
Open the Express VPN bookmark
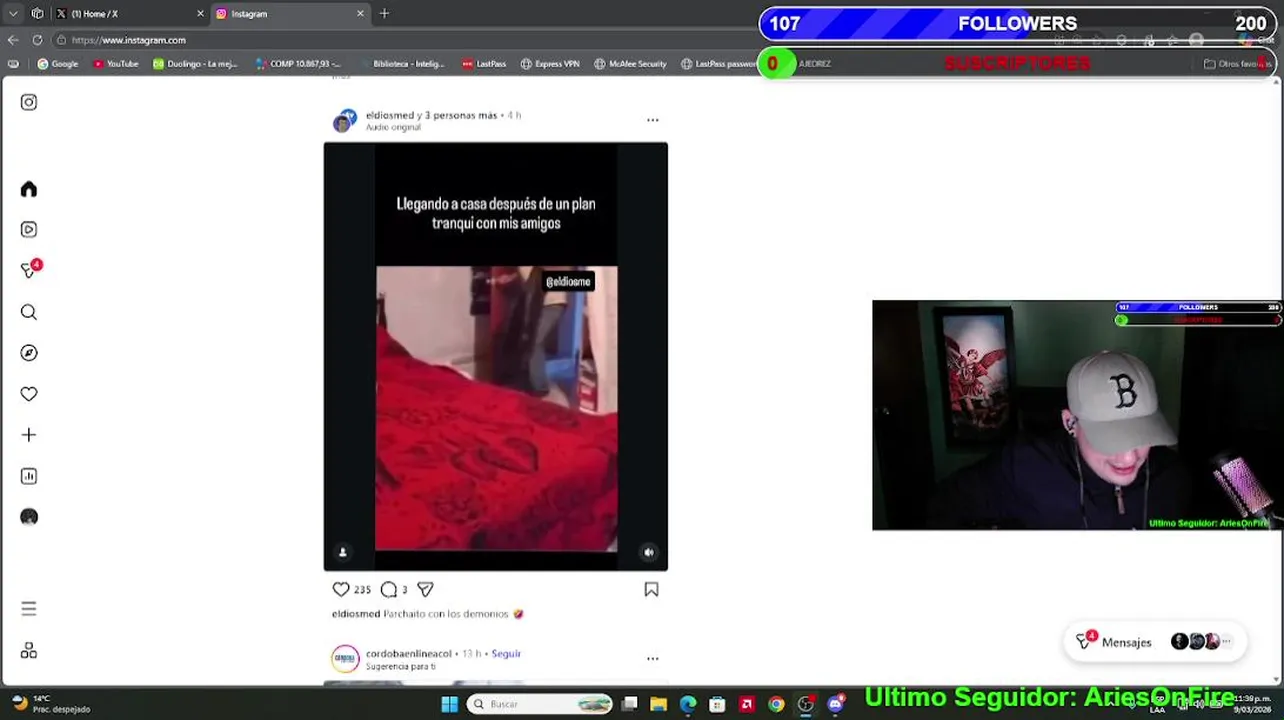point(550,64)
